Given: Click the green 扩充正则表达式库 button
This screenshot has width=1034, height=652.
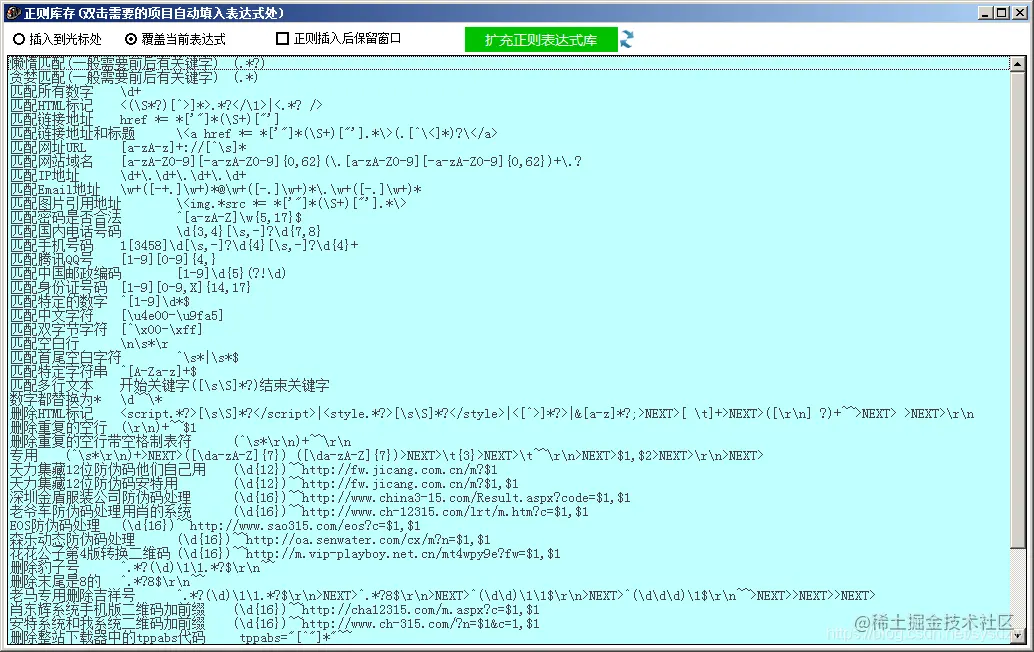Looking at the screenshot, I should tap(541, 40).
